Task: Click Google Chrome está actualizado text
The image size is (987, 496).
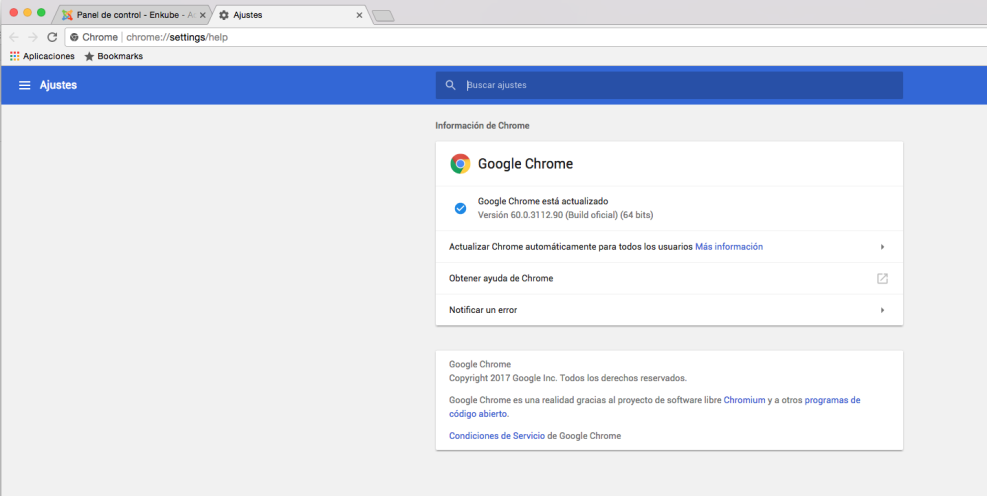Action: point(543,201)
